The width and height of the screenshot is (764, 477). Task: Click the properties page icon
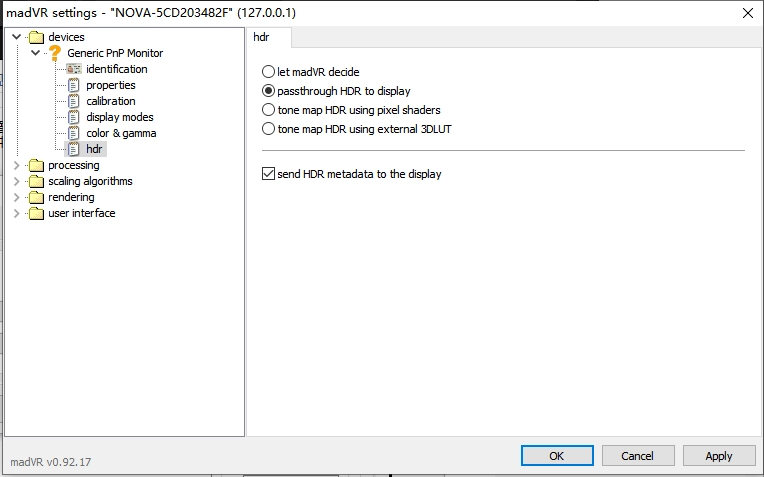[x=74, y=85]
